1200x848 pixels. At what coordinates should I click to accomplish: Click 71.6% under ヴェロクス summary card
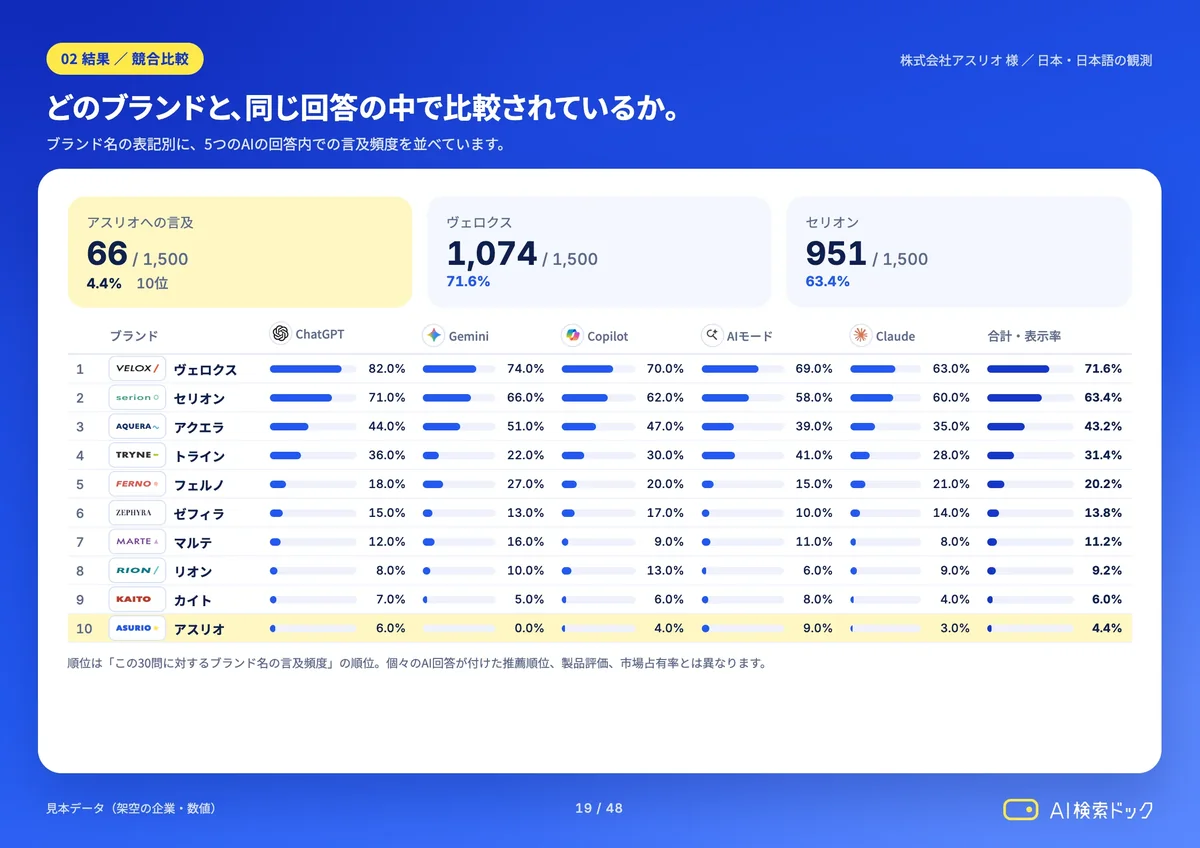pyautogui.click(x=468, y=282)
